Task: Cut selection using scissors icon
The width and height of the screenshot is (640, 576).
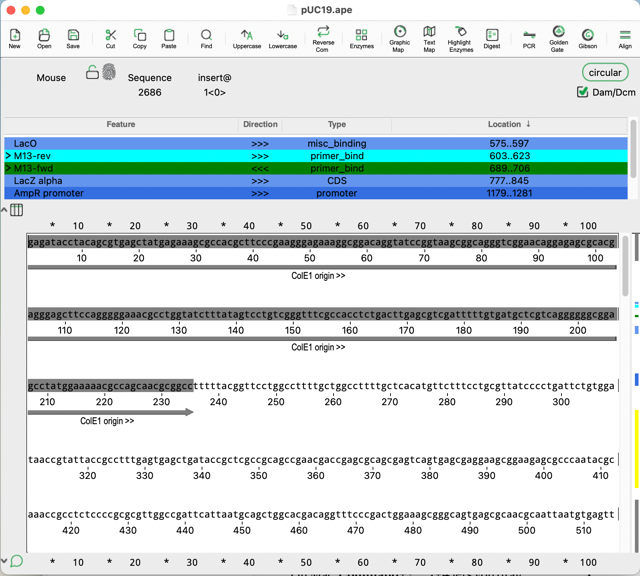Action: pos(110,38)
